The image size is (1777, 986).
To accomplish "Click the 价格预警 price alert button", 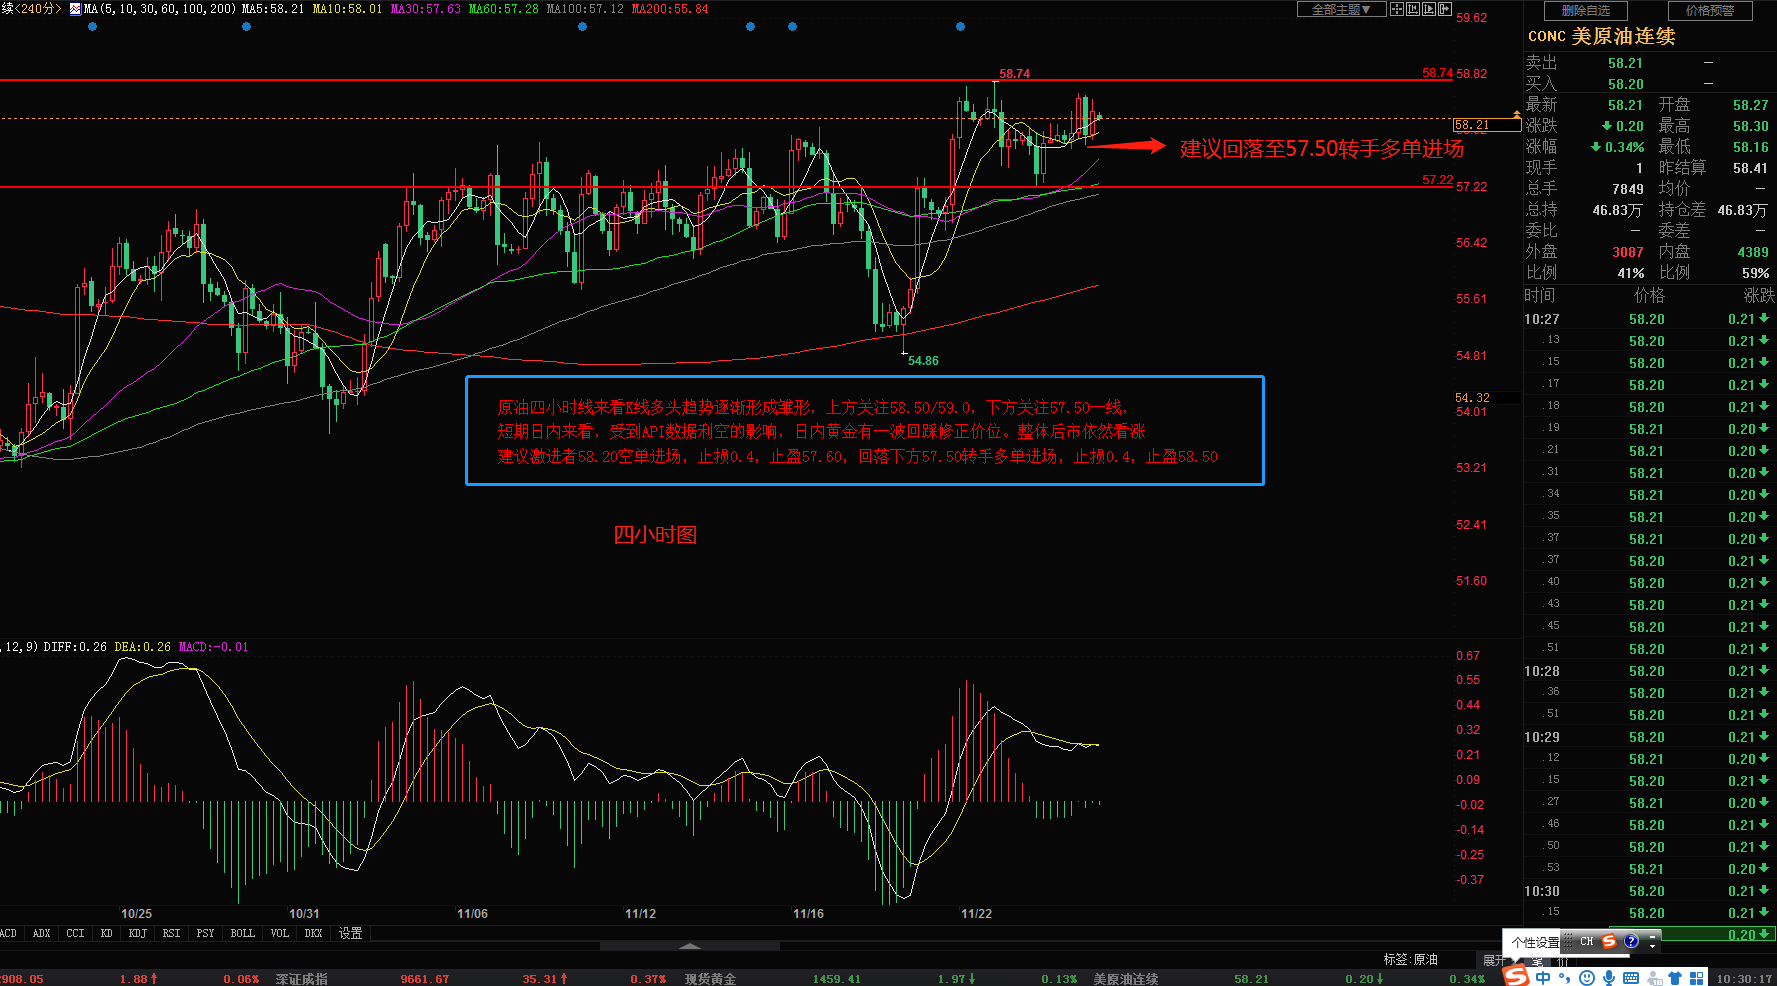I will point(1710,11).
